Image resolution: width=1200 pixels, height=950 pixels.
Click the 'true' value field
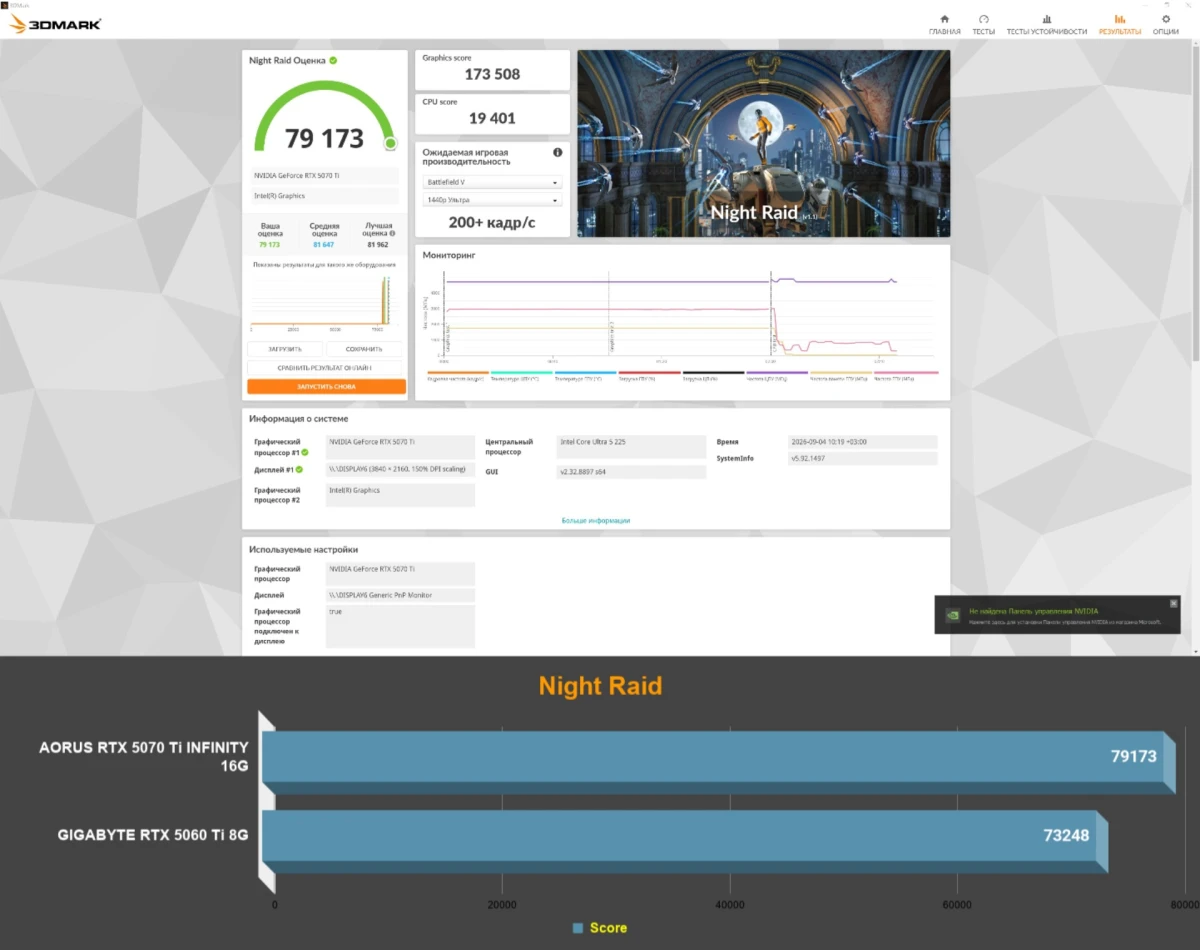pyautogui.click(x=400, y=626)
